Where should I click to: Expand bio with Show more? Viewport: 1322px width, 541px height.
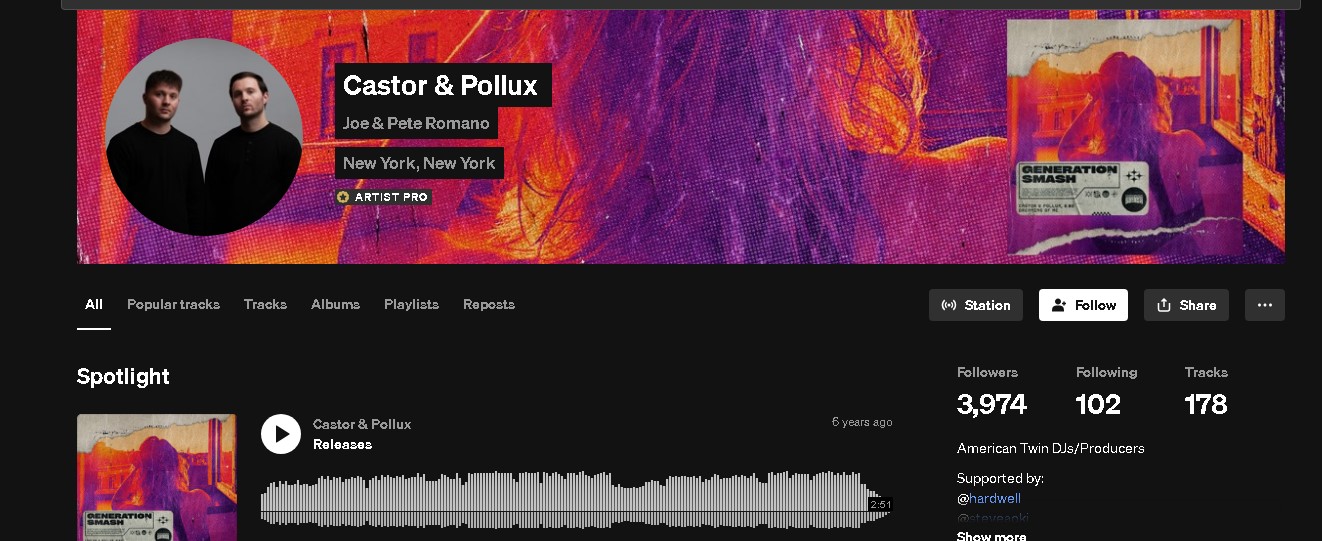(x=991, y=536)
